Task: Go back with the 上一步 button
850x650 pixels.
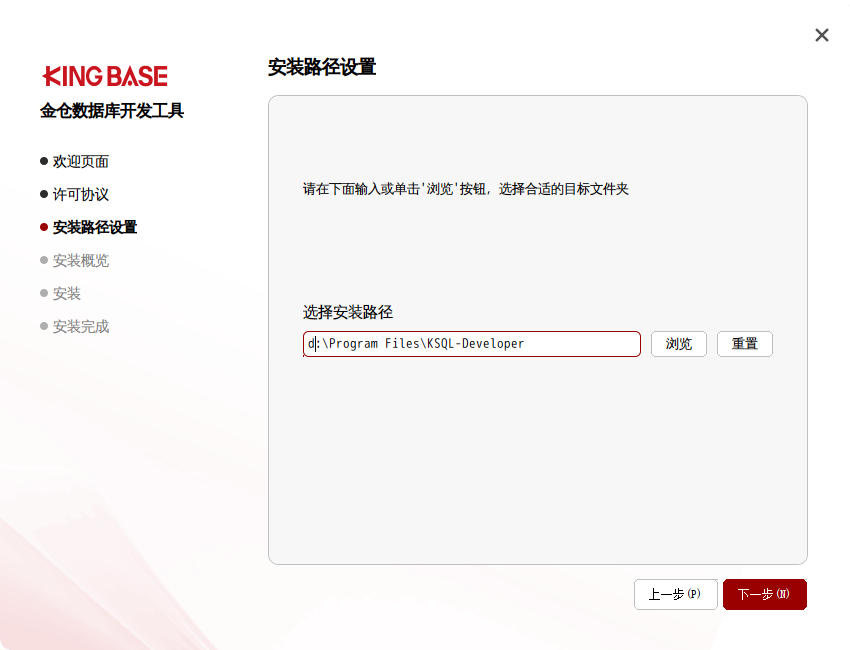Action: click(x=675, y=594)
